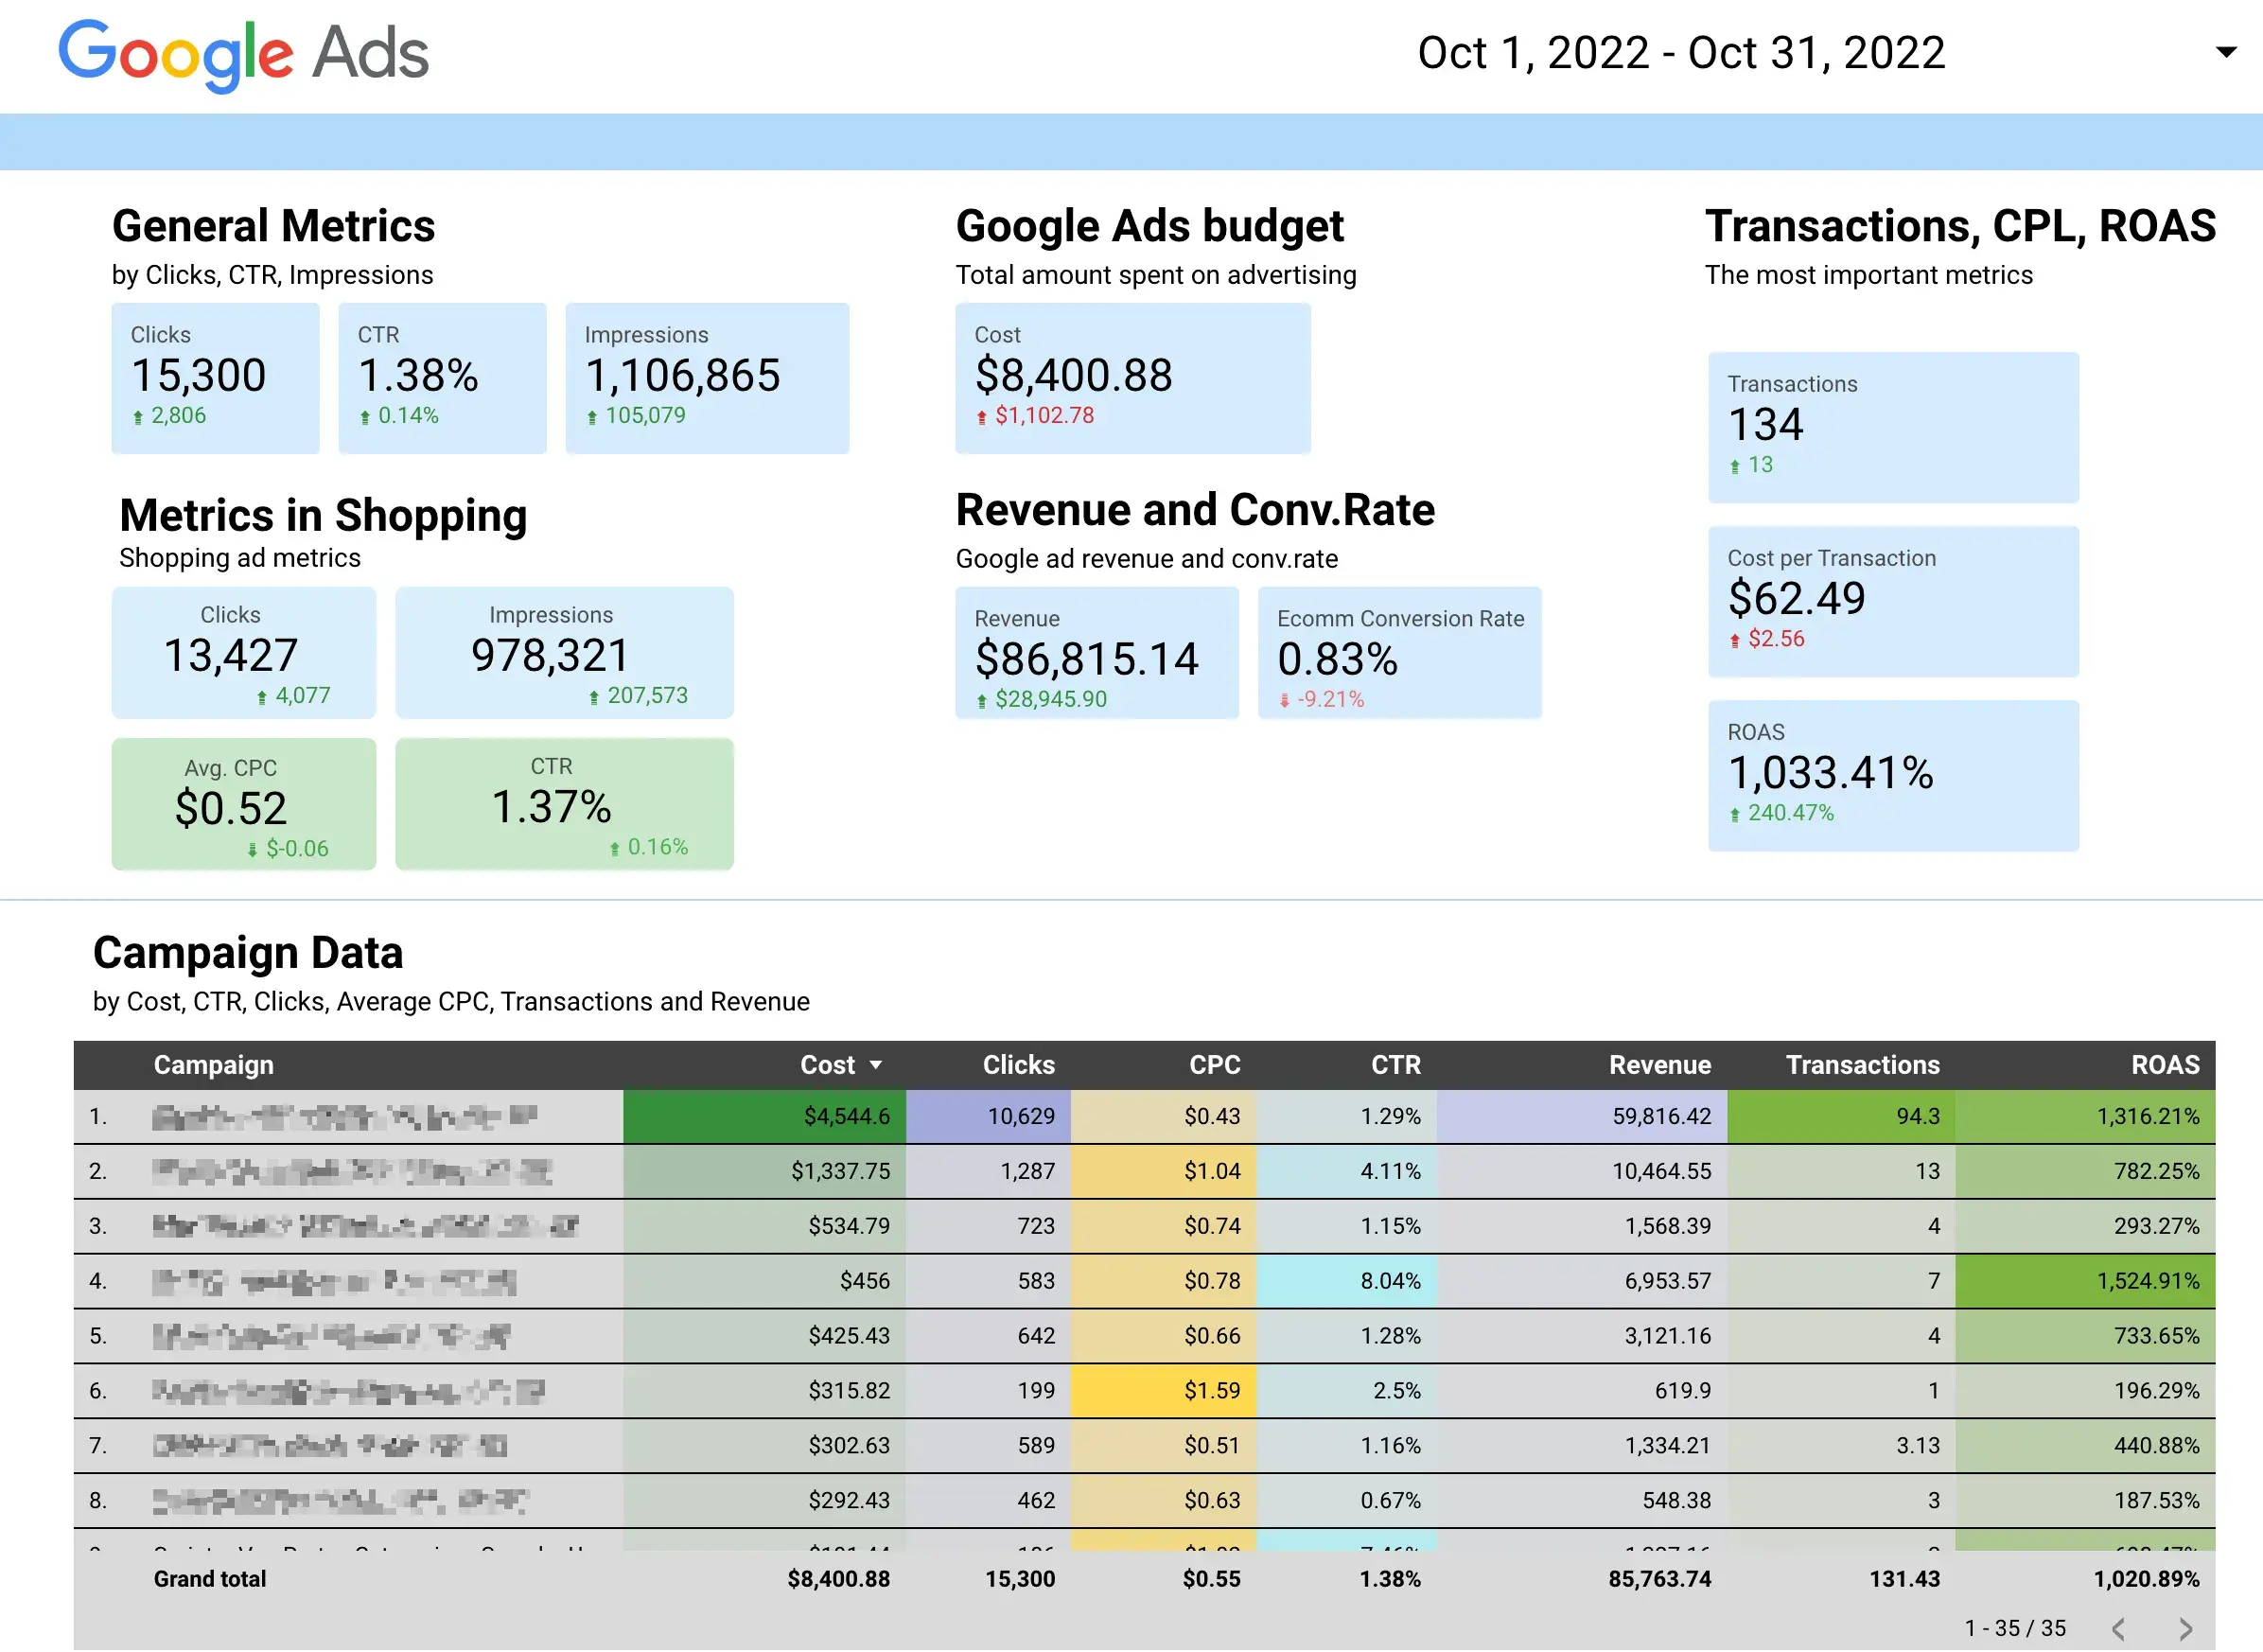Sort campaigns by the Revenue column header
This screenshot has height=1652, width=2263.
[1660, 1065]
